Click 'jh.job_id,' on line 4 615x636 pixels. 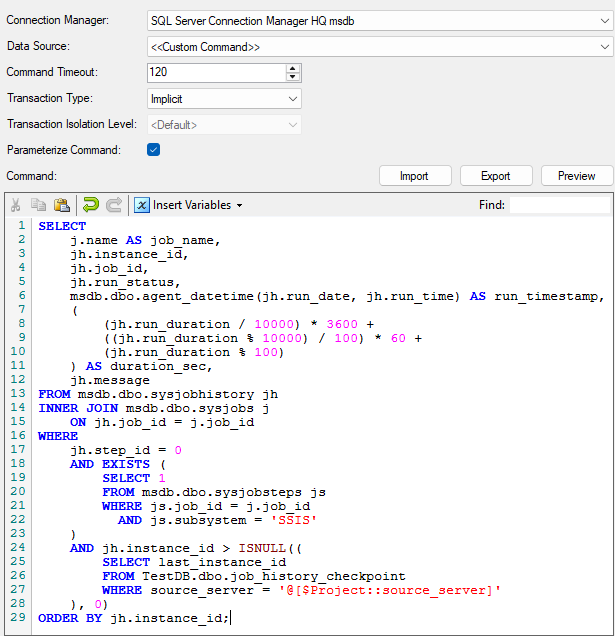(x=110, y=269)
